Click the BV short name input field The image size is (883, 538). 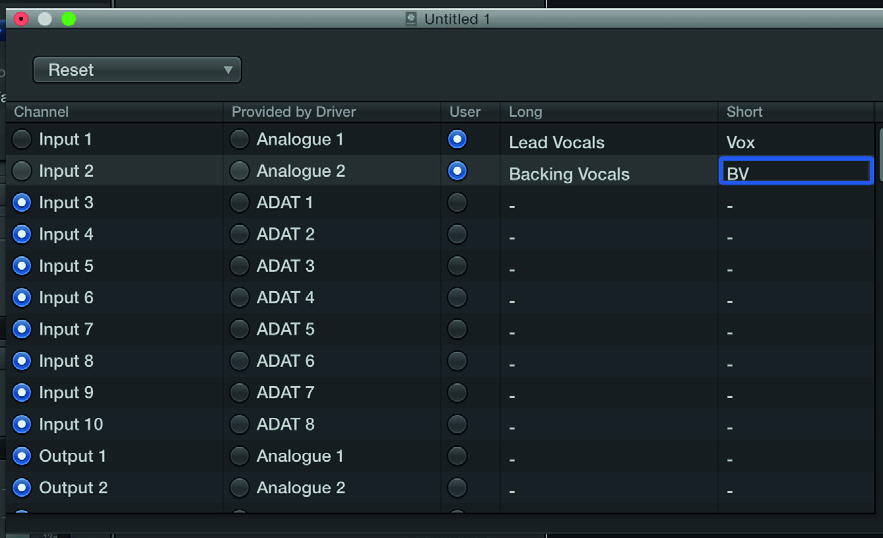796,171
